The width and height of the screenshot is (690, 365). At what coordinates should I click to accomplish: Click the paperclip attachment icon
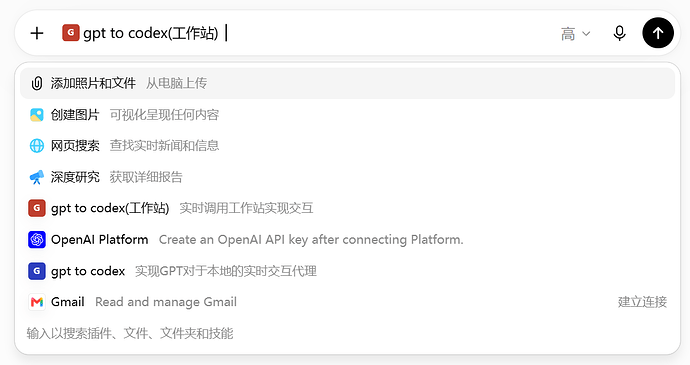click(x=37, y=83)
